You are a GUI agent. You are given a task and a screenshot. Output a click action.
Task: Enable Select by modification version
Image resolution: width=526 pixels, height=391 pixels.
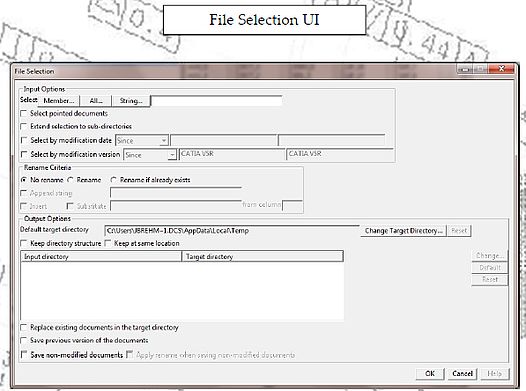tap(24, 154)
